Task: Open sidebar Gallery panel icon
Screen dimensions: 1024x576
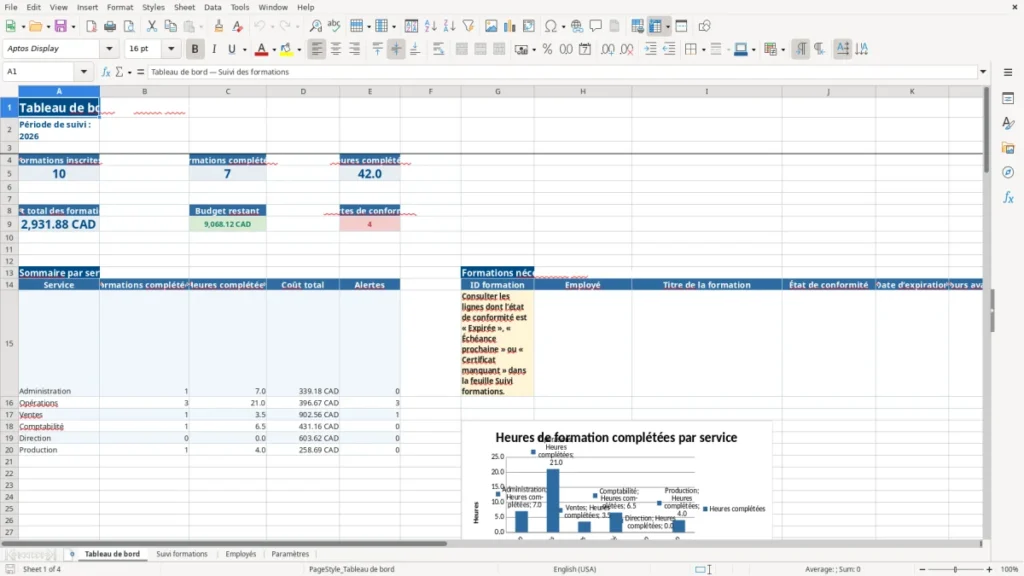Action: (1008, 148)
